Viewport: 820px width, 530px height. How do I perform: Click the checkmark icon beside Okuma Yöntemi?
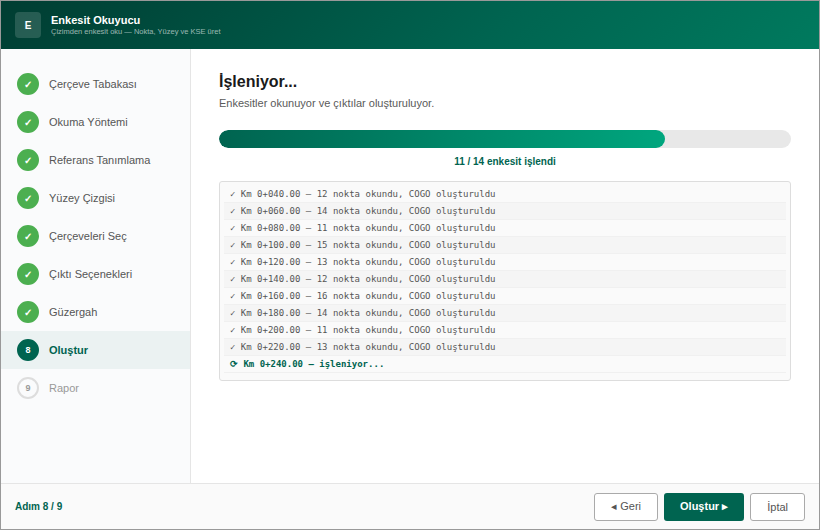pos(28,122)
